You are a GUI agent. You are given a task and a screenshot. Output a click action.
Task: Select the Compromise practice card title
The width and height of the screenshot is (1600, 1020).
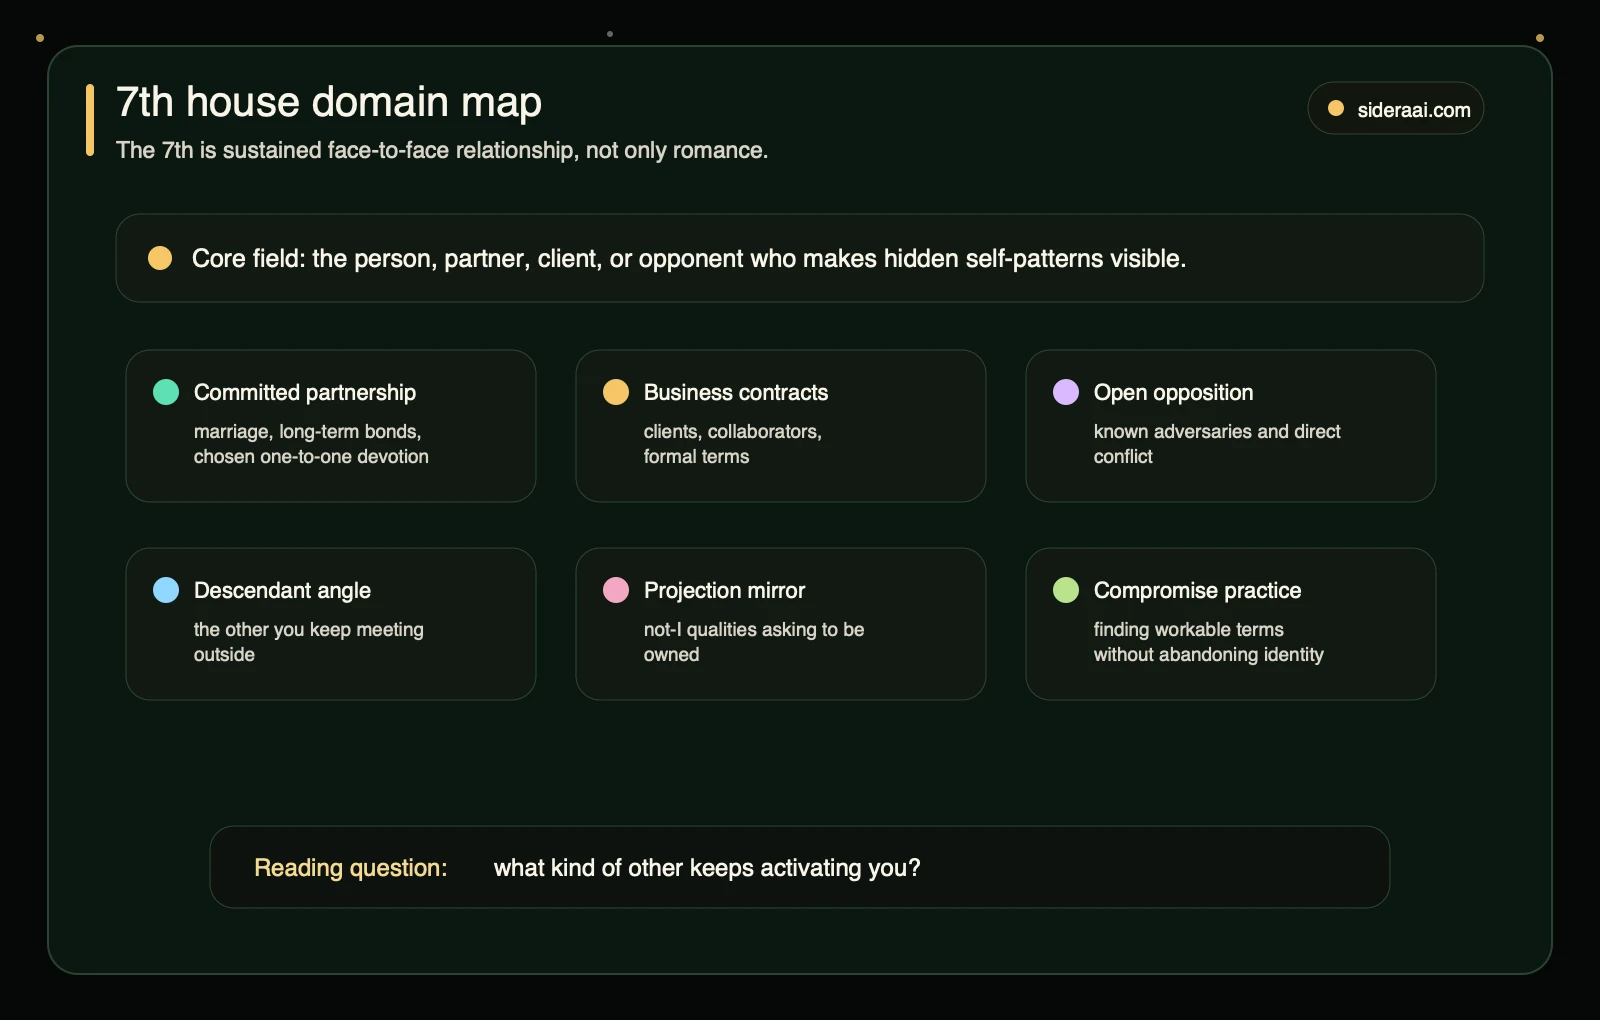point(1197,590)
